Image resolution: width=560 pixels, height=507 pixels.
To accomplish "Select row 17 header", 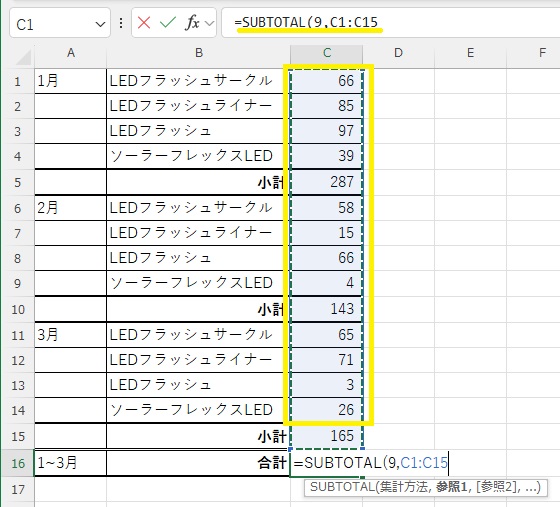I will coord(17,489).
